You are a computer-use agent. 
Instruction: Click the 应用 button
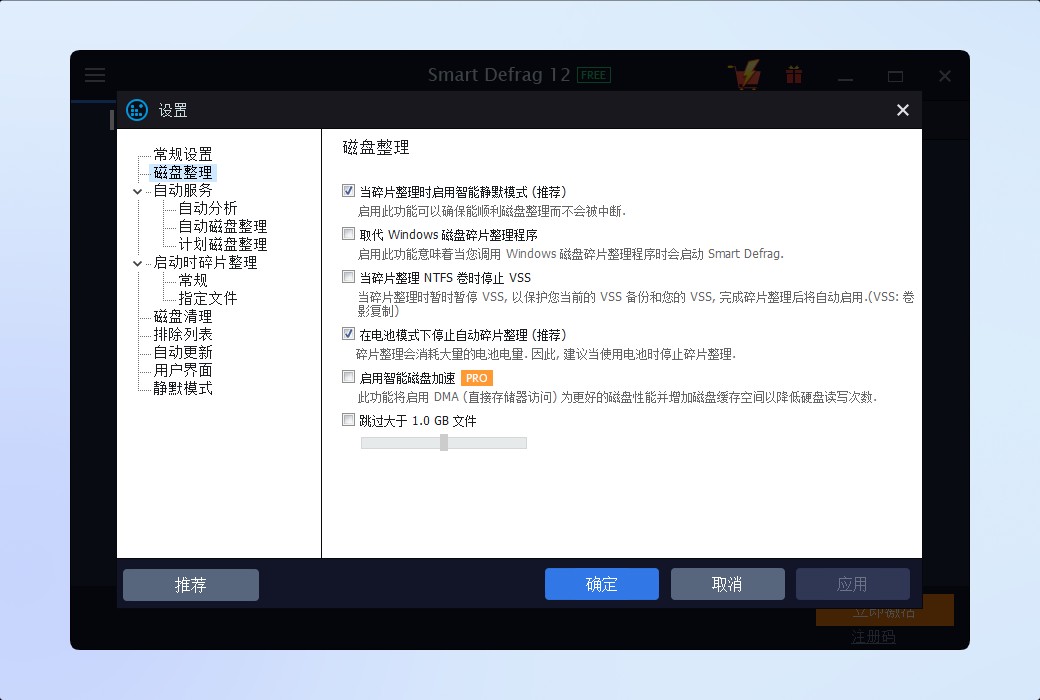point(852,584)
